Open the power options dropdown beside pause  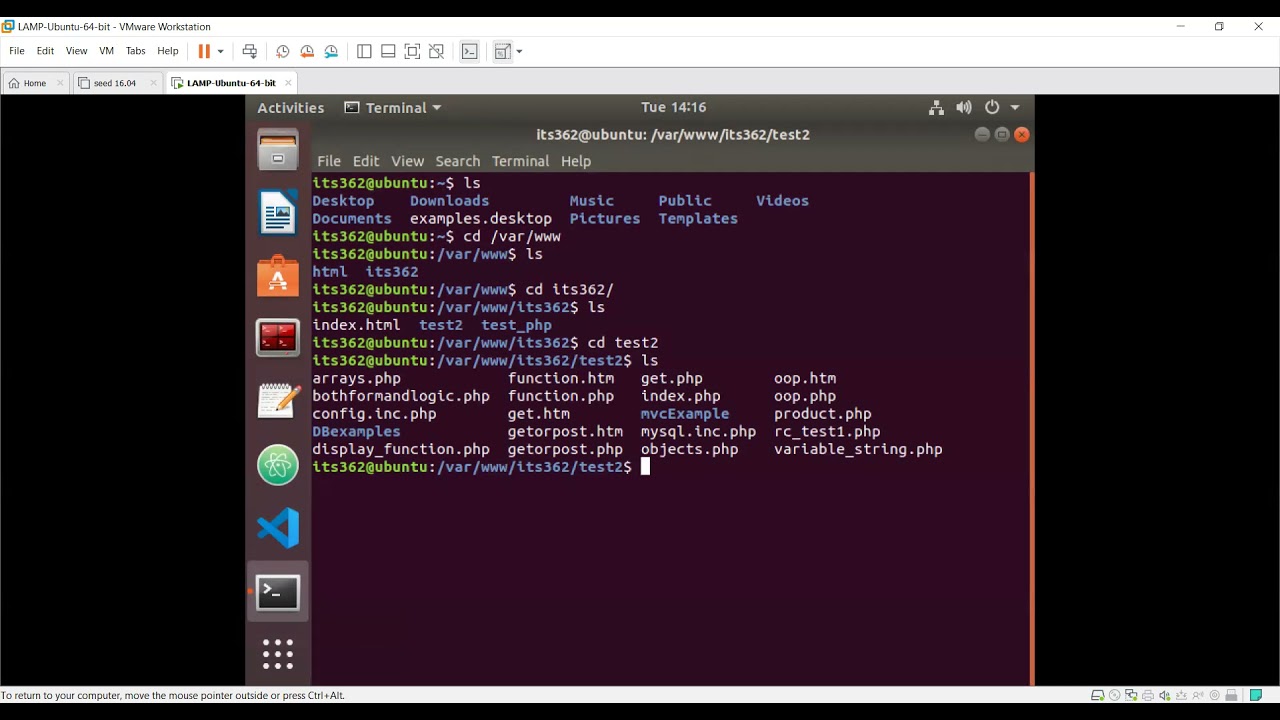tap(221, 51)
